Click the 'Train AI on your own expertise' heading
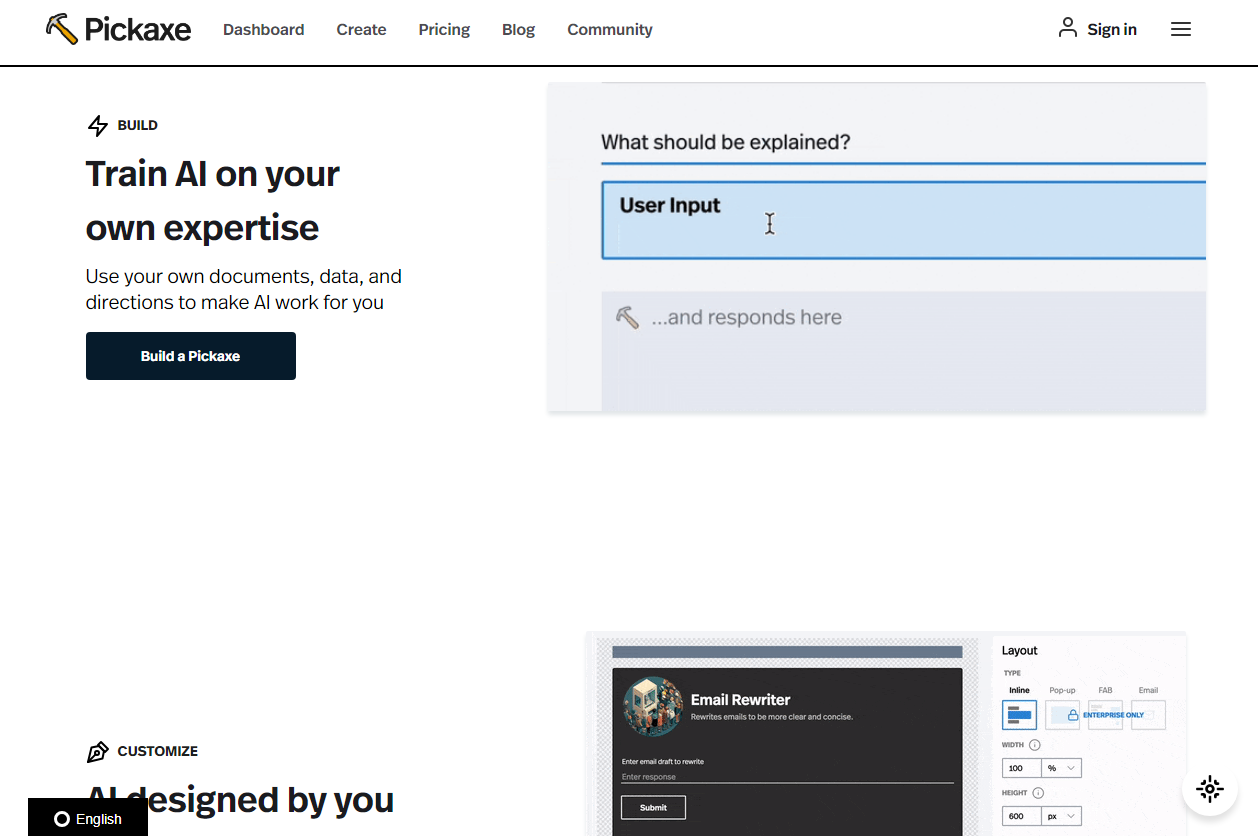This screenshot has width=1258, height=836. (x=213, y=201)
